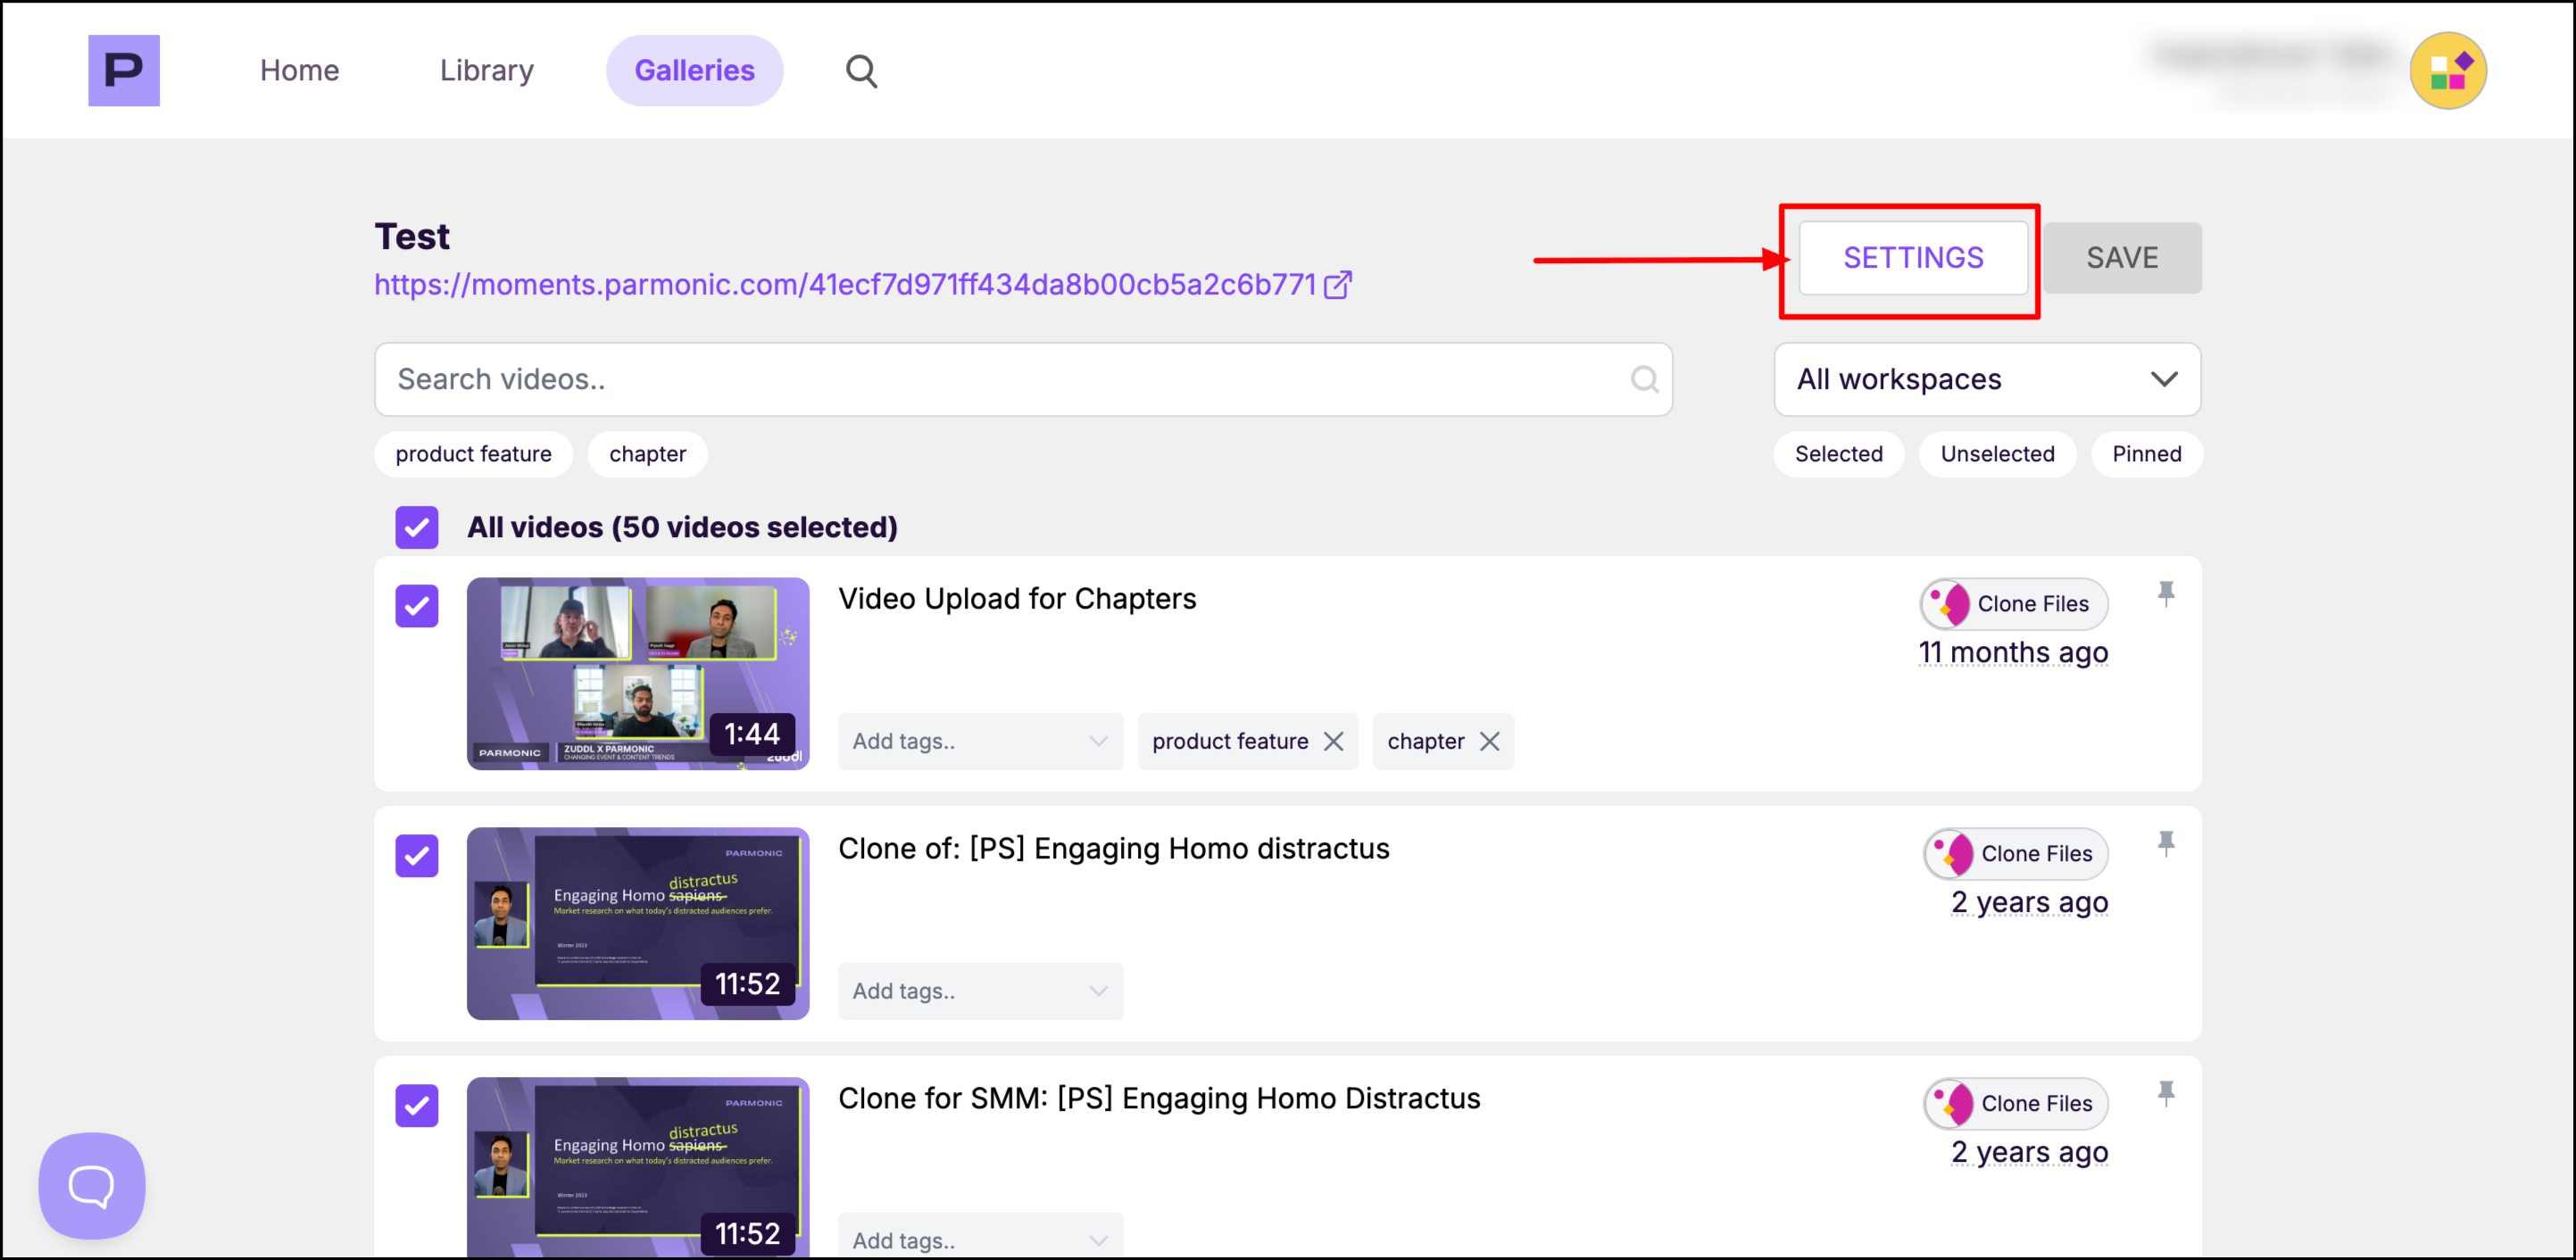
Task: Go to the Library tab
Action: (x=486, y=71)
